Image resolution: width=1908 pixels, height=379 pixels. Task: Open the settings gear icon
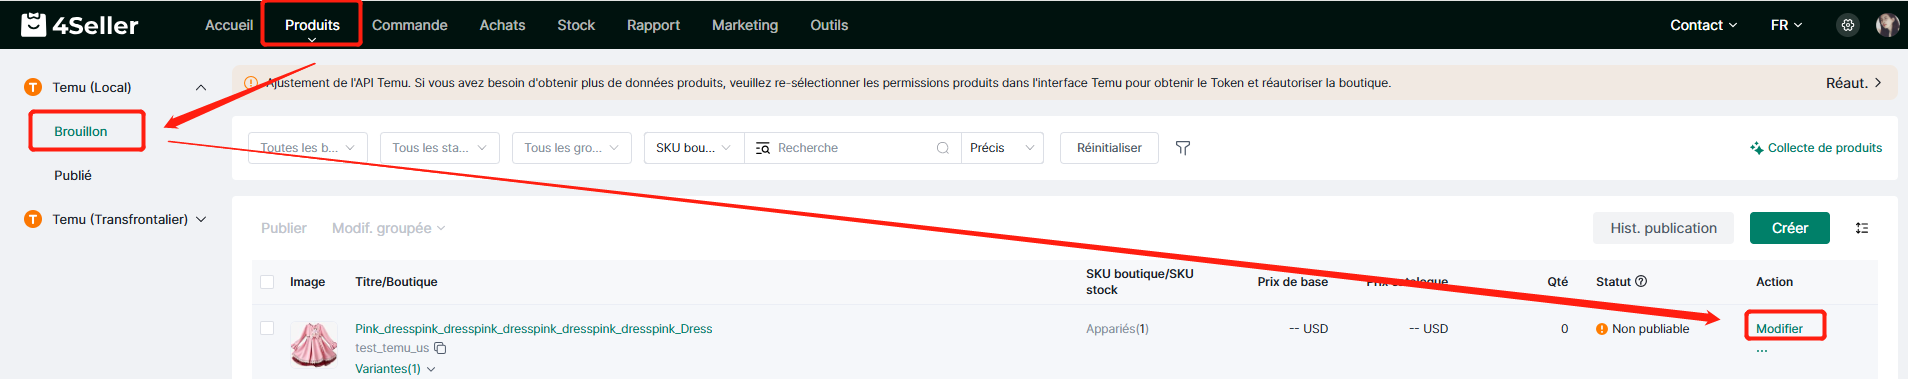tap(1848, 25)
